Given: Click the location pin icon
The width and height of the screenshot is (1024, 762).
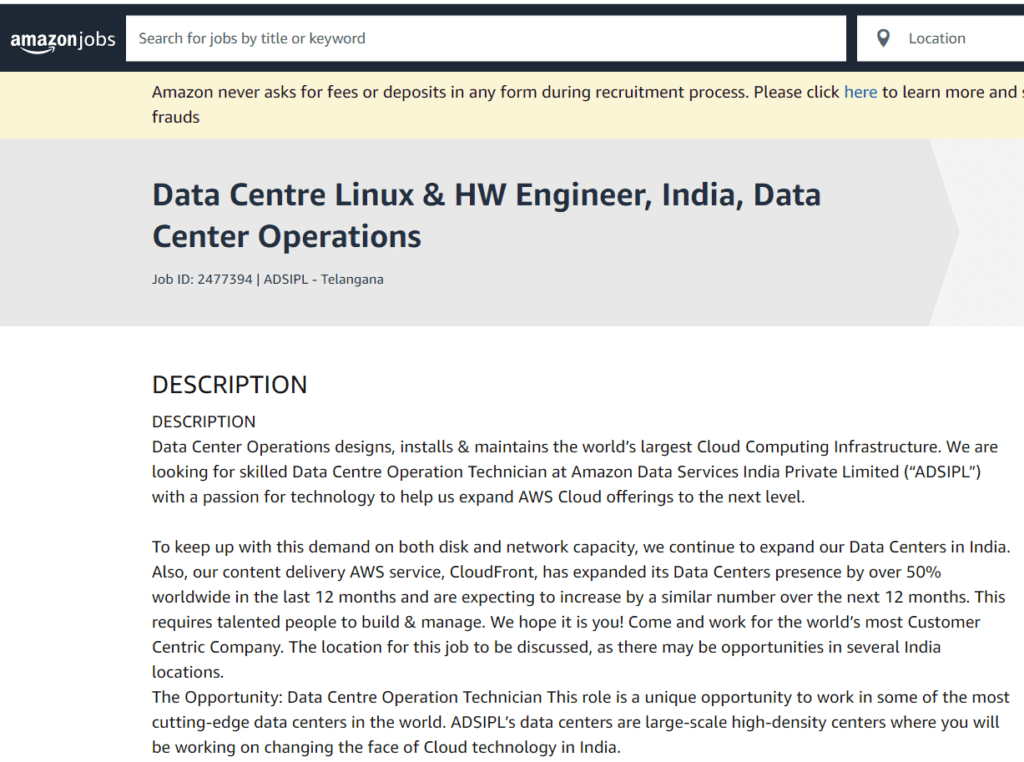Looking at the screenshot, I should click(x=883, y=37).
